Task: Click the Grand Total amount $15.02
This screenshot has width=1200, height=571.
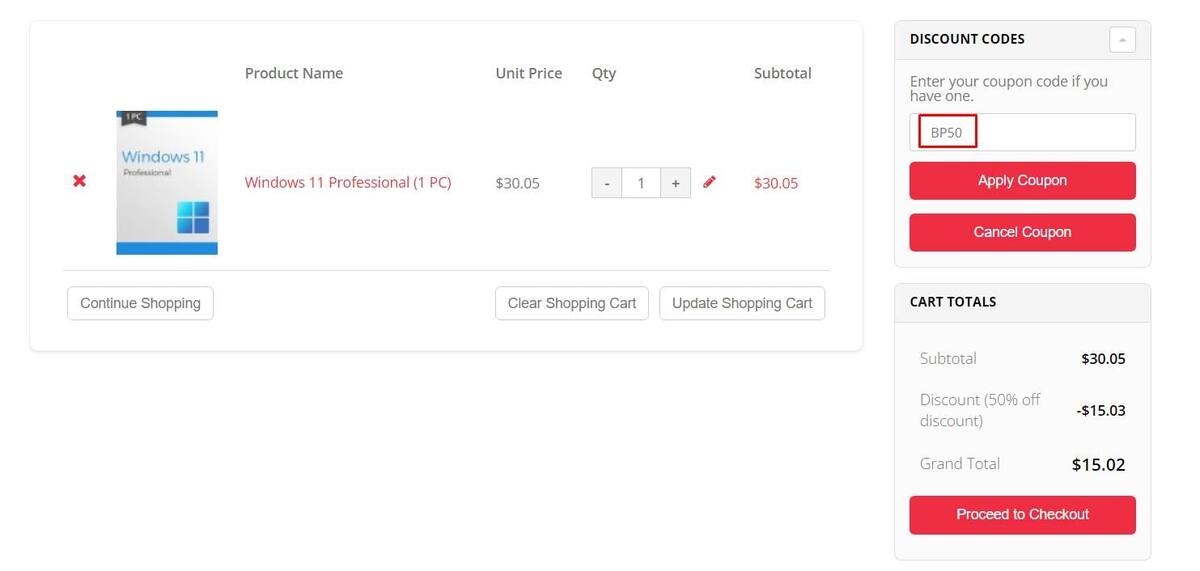Action: pos(1098,464)
